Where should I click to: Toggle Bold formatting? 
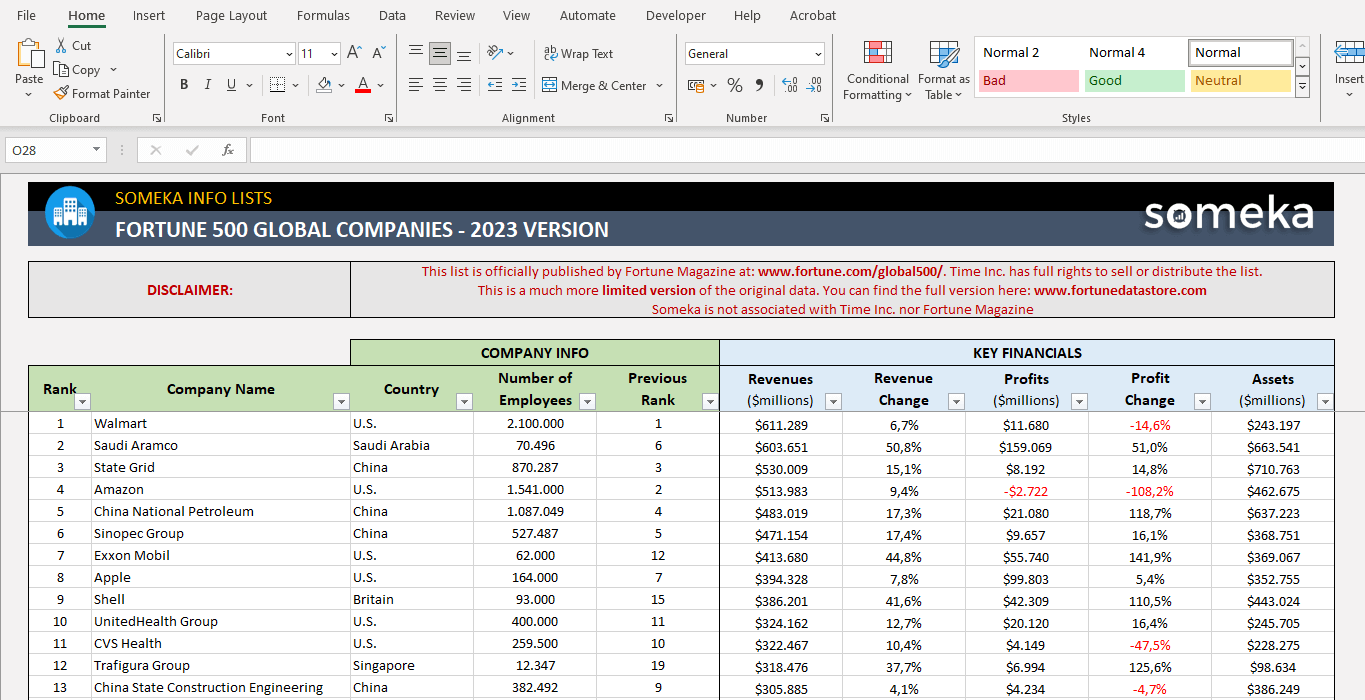[x=184, y=86]
